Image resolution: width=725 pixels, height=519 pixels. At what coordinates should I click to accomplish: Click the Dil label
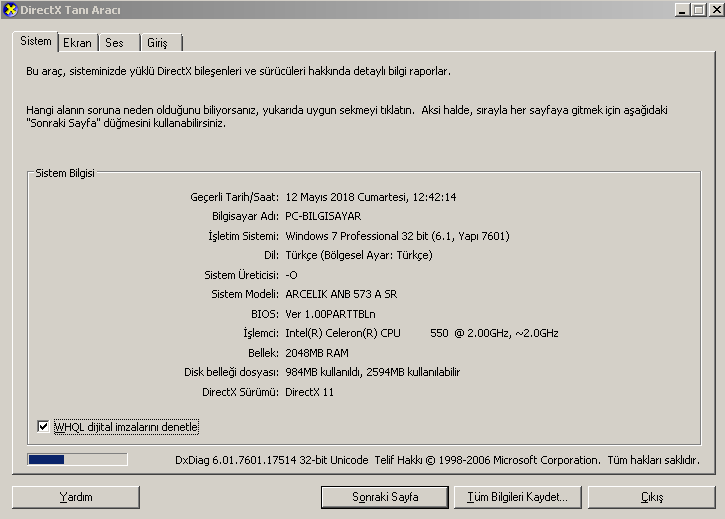coord(271,255)
